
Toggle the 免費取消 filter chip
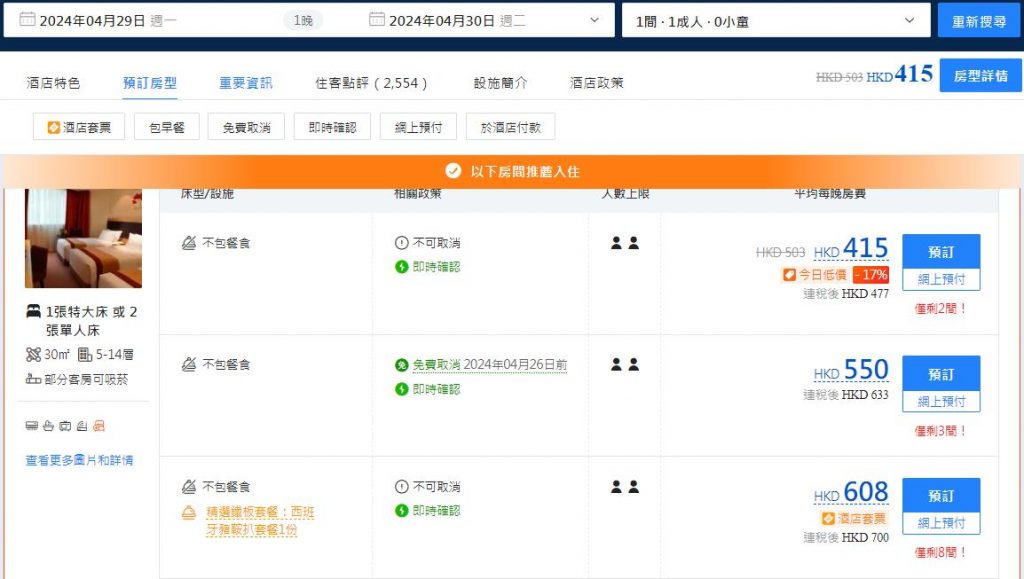246,127
